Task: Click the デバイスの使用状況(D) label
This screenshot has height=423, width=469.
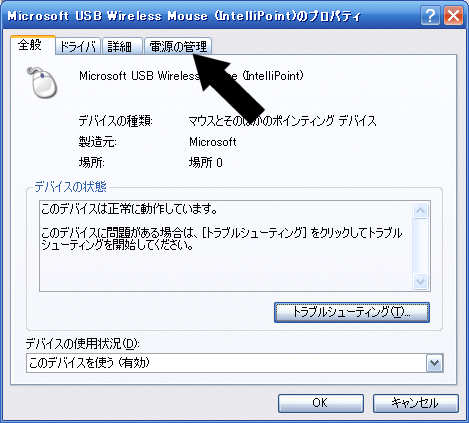Action: coord(82,343)
